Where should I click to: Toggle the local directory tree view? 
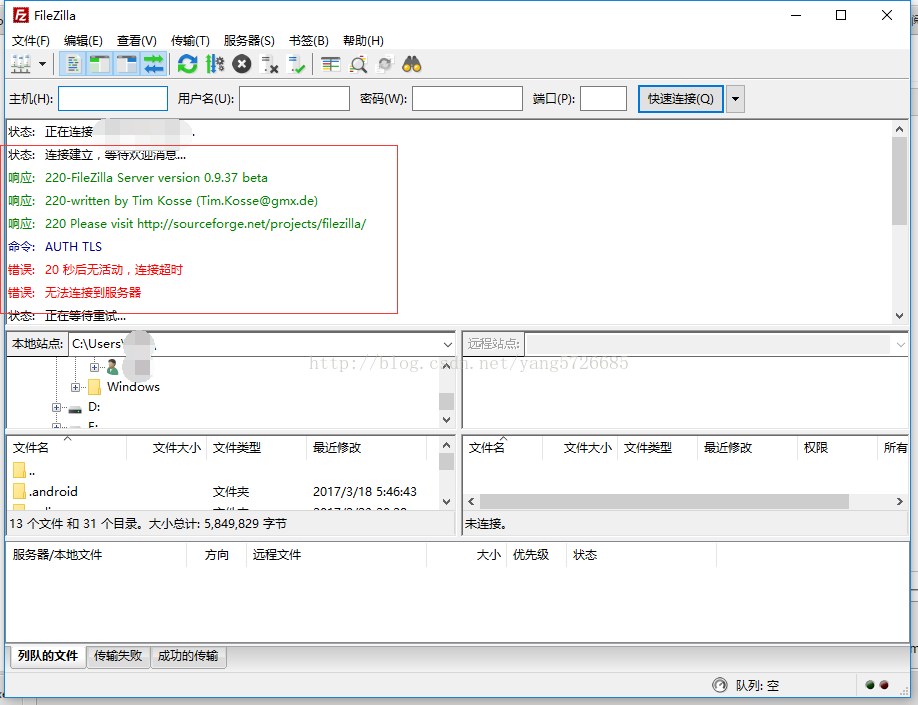click(x=100, y=64)
